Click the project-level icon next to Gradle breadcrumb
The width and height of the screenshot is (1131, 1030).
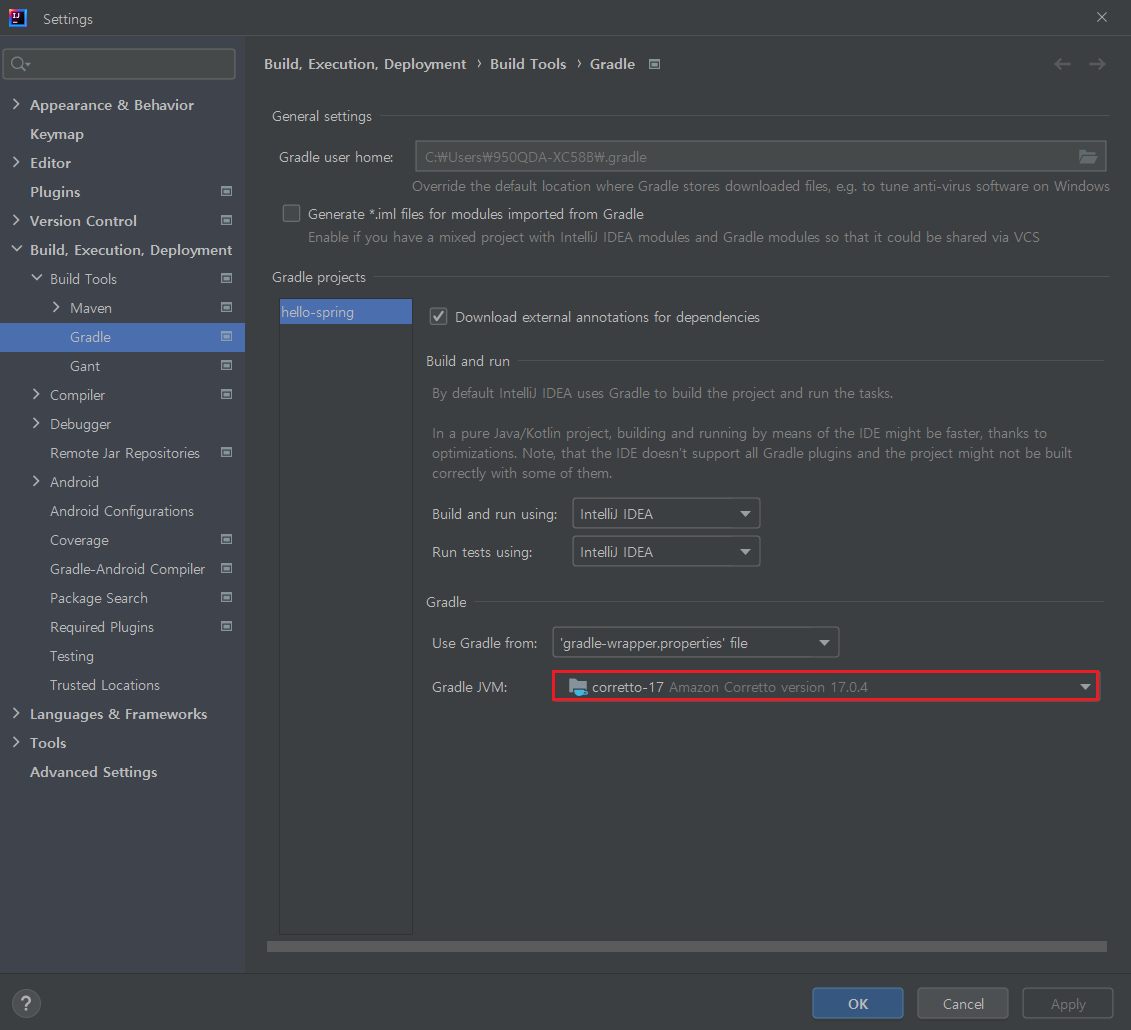pos(654,64)
